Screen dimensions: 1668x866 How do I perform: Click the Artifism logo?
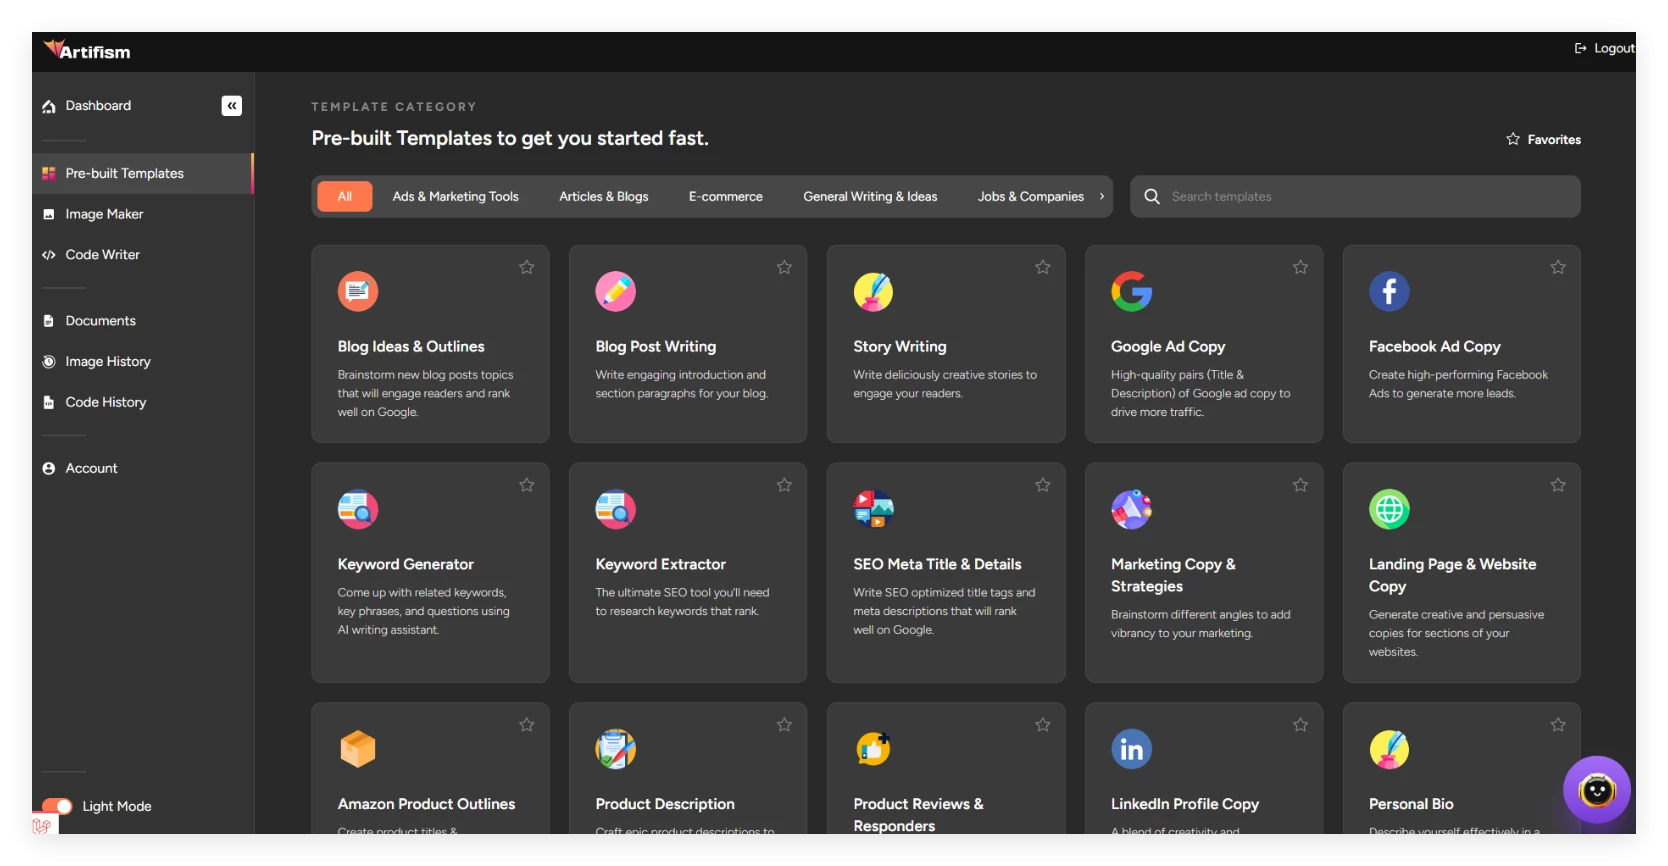(87, 51)
